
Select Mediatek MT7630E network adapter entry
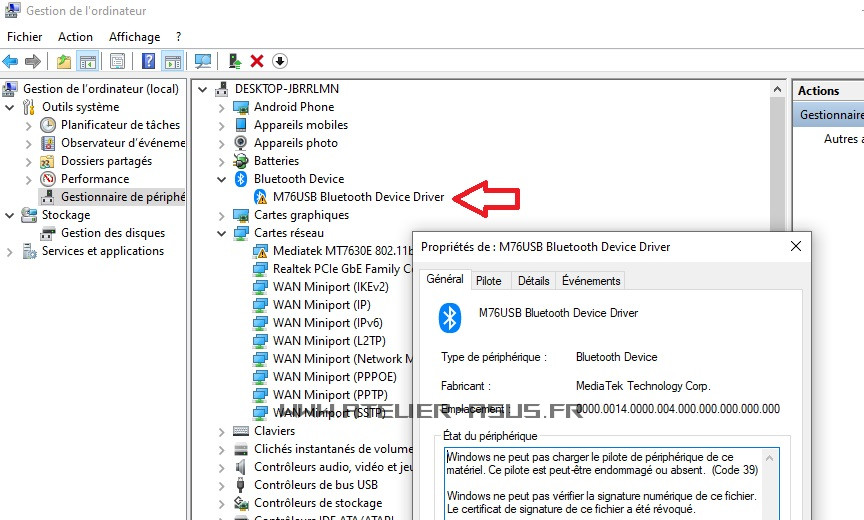[342, 251]
